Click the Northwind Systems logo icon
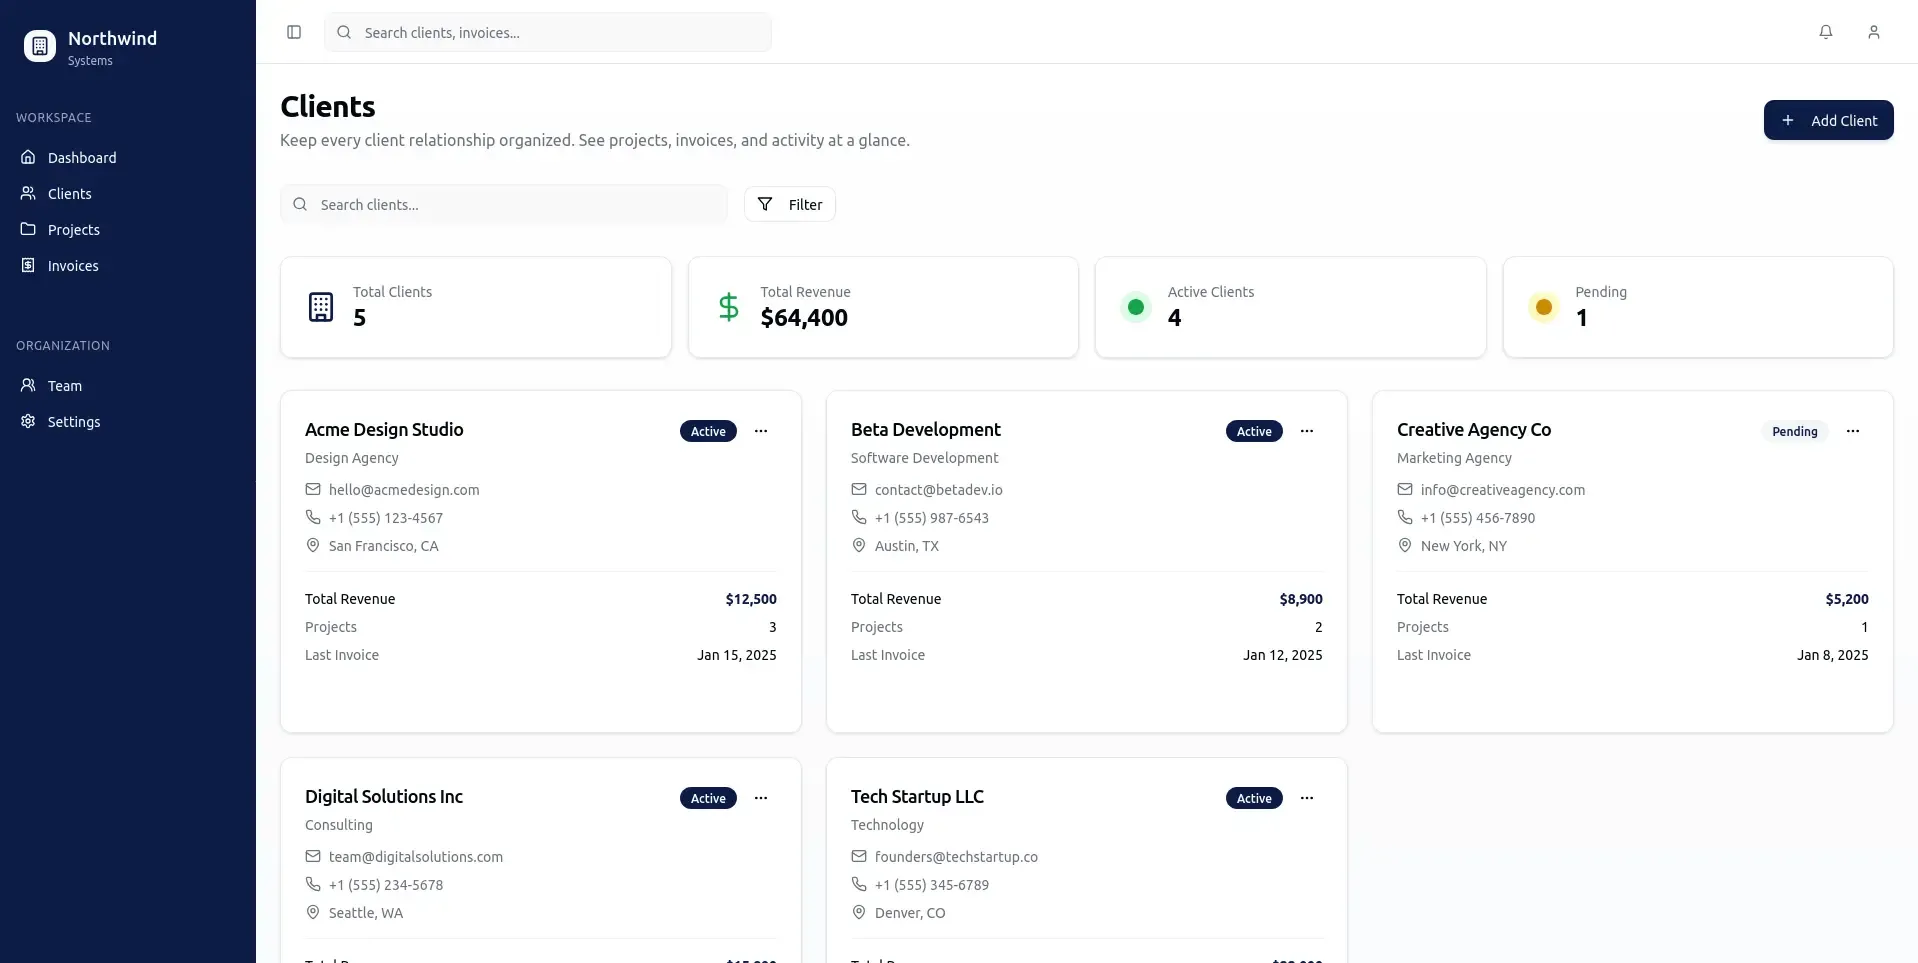The width and height of the screenshot is (1918, 963). 39,46
